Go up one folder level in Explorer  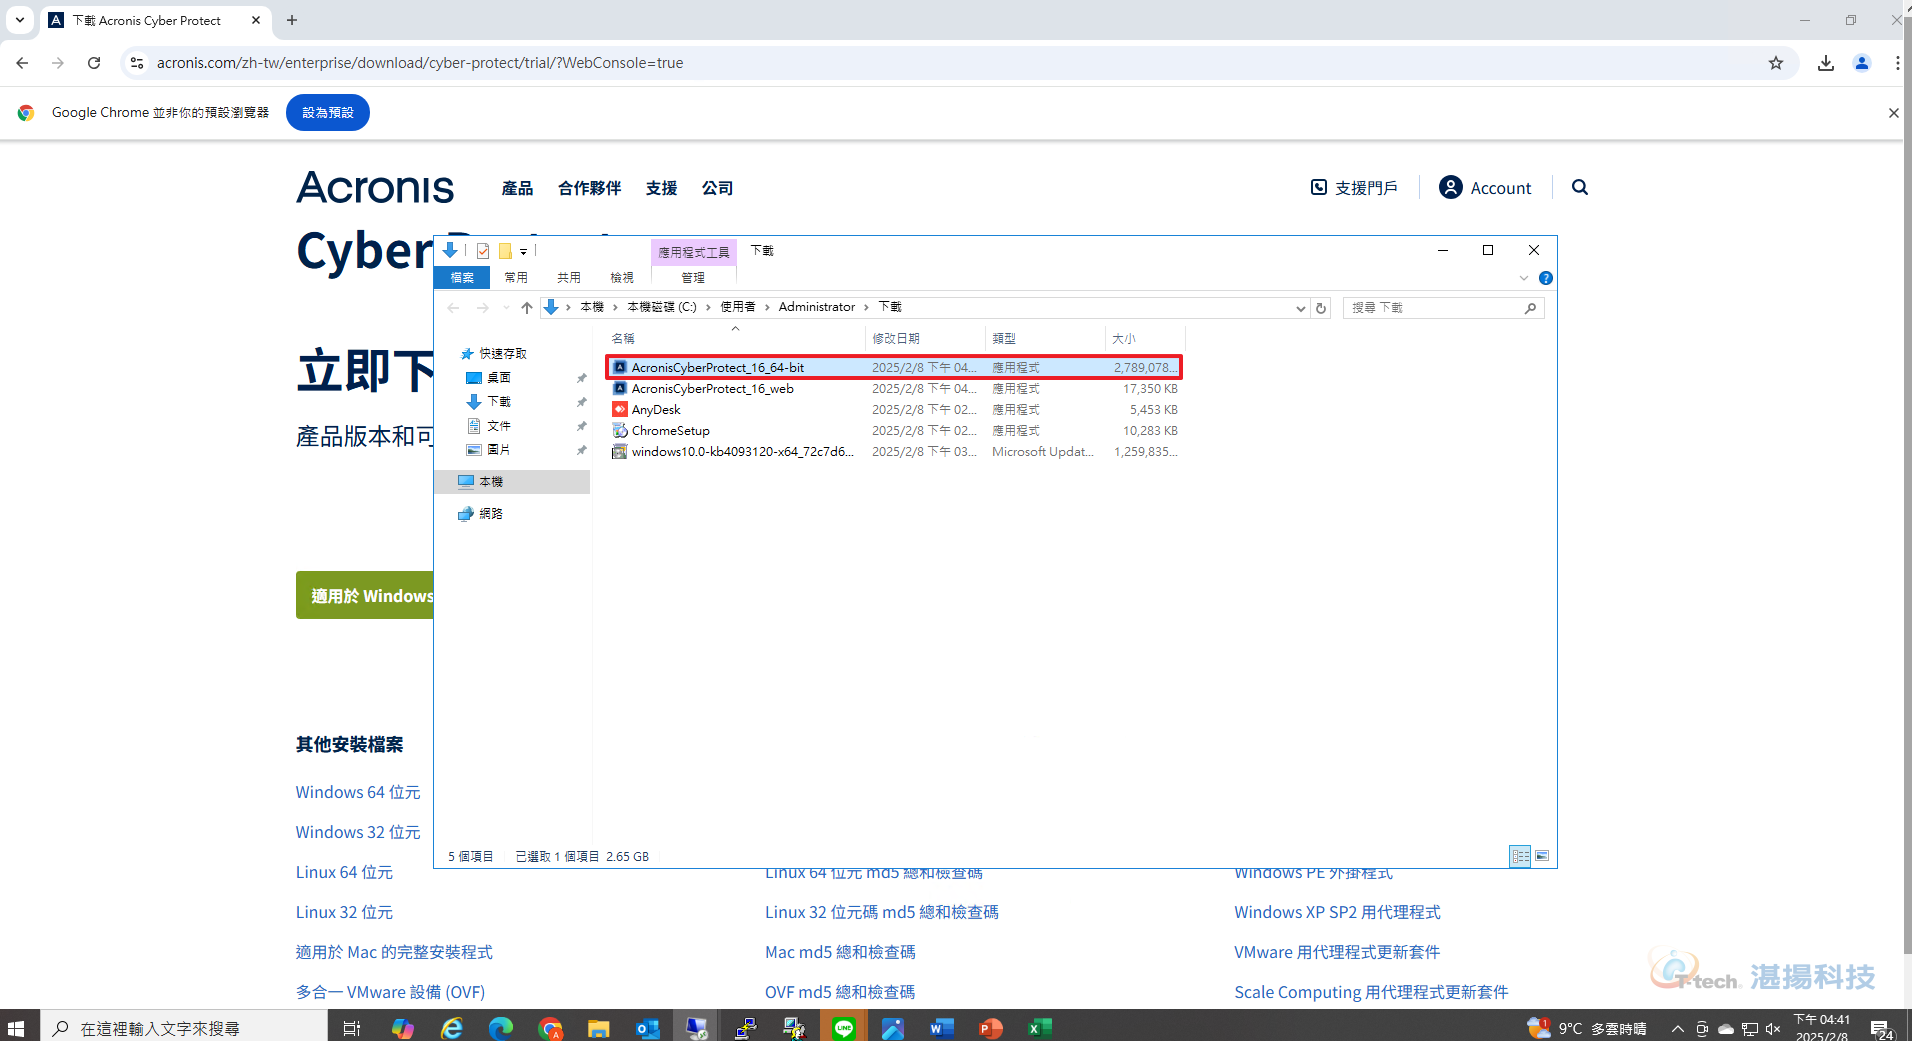[x=527, y=307]
